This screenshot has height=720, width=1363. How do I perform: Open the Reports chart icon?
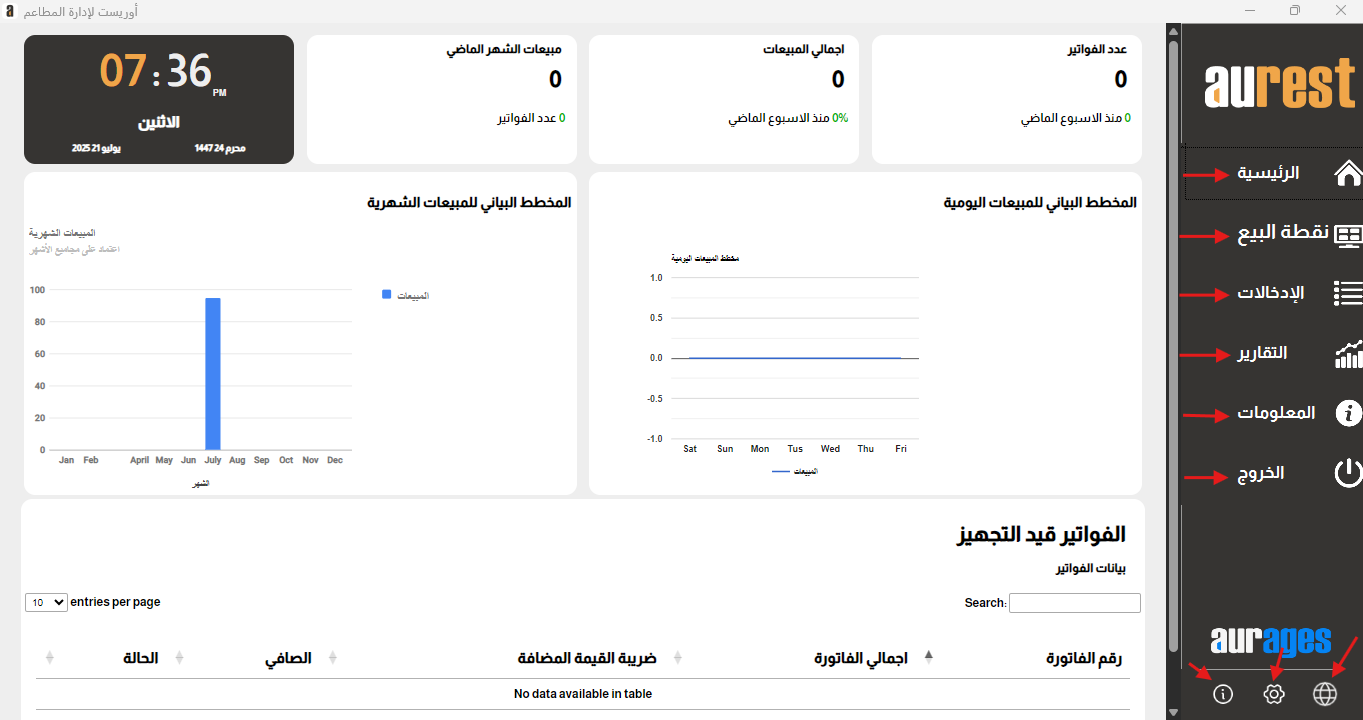[x=1348, y=354]
